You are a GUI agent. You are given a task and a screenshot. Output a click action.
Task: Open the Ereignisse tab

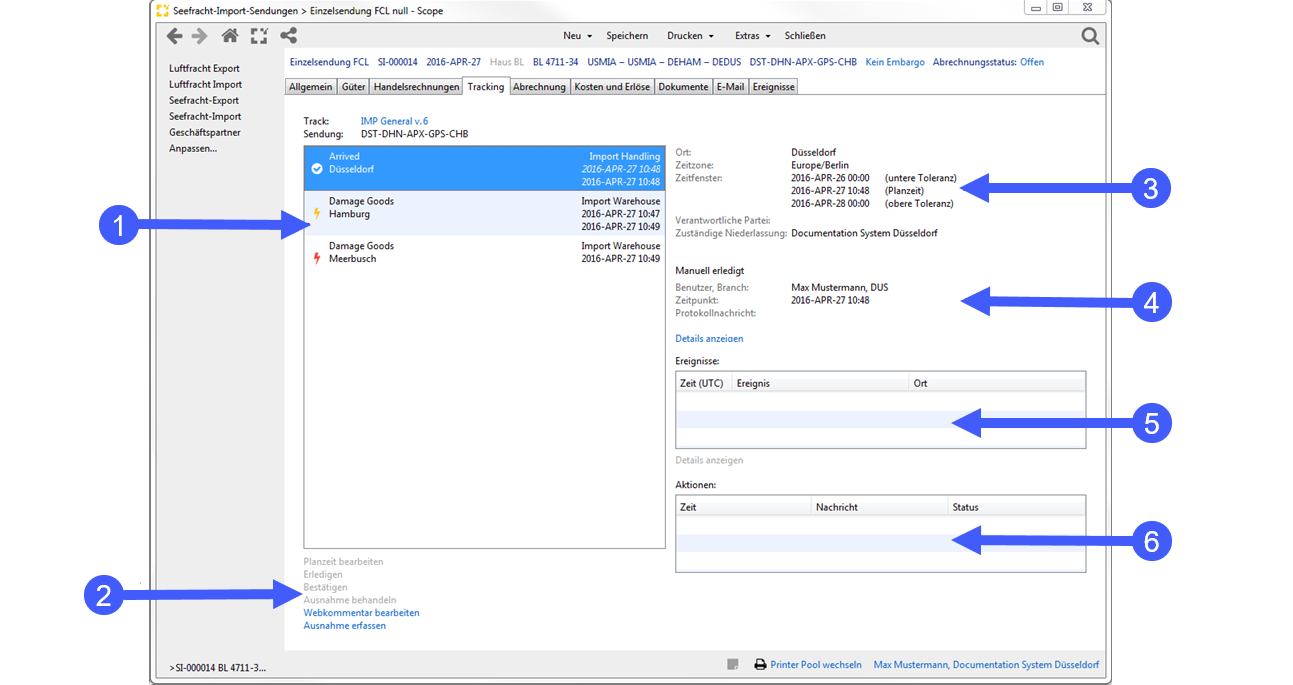[x=772, y=86]
